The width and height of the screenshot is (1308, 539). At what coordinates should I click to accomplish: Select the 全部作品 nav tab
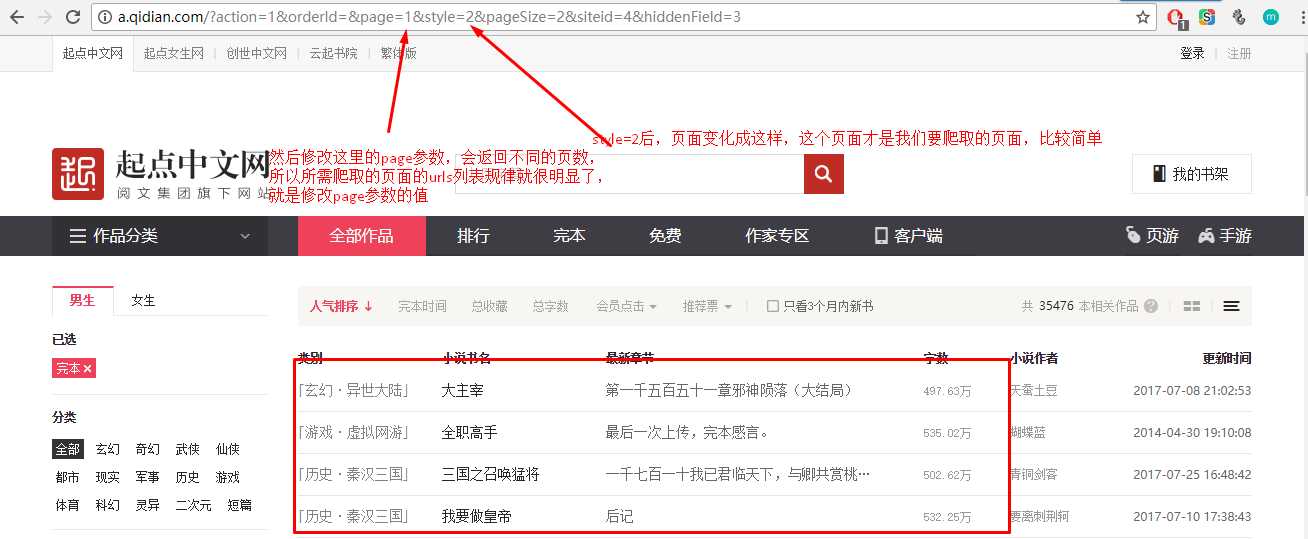(x=362, y=236)
